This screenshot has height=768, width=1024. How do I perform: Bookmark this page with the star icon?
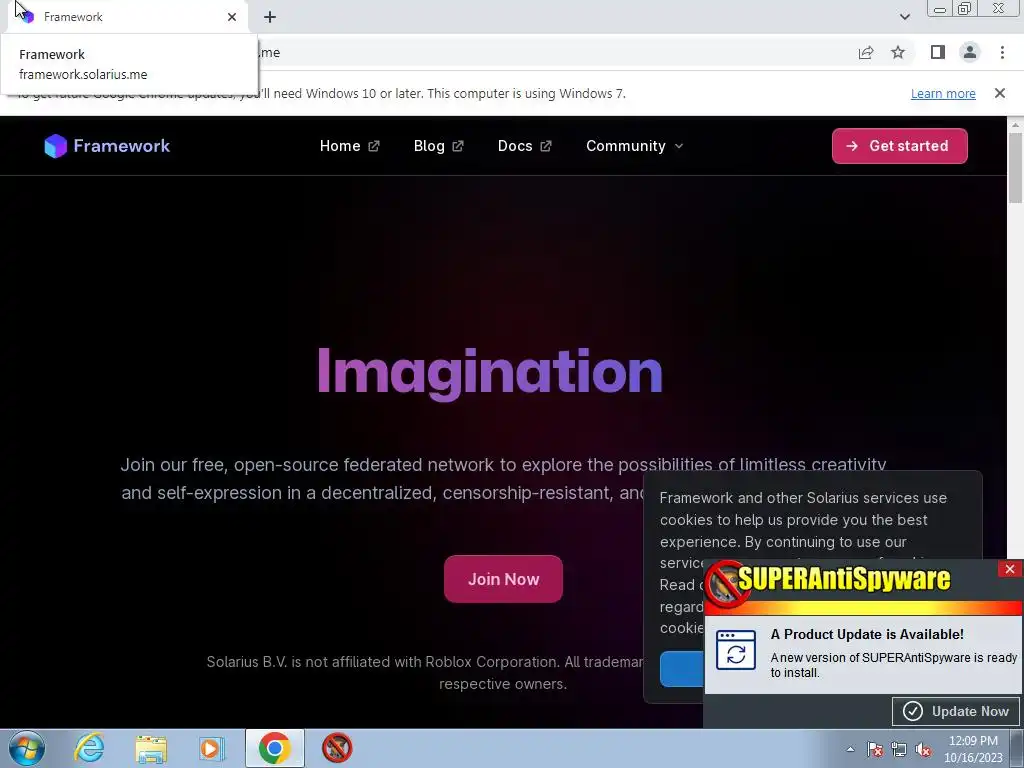(898, 52)
